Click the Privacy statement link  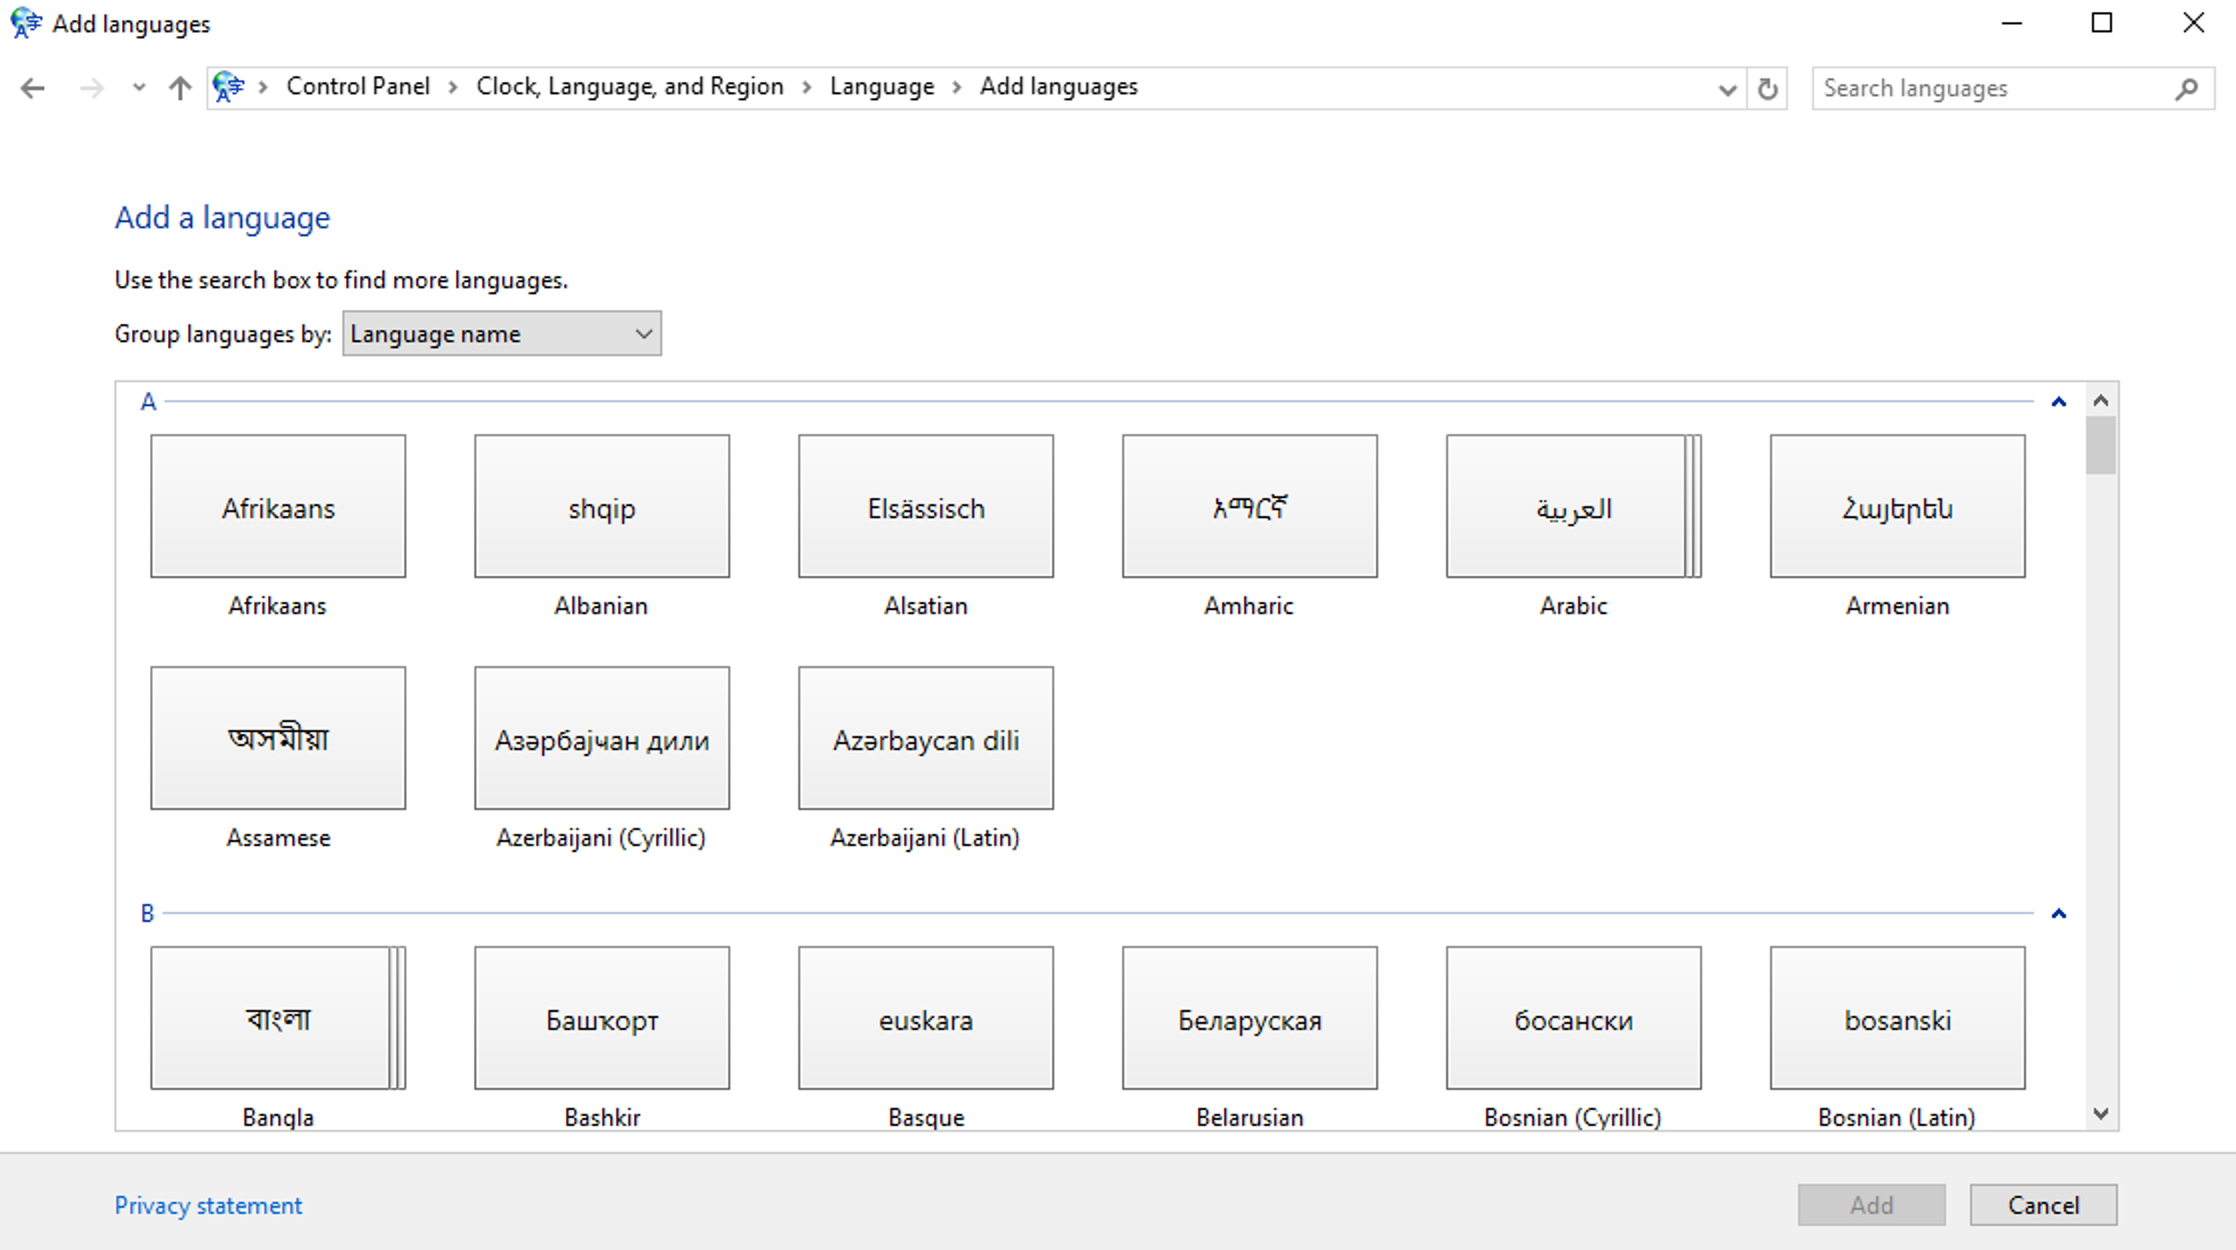tap(207, 1205)
